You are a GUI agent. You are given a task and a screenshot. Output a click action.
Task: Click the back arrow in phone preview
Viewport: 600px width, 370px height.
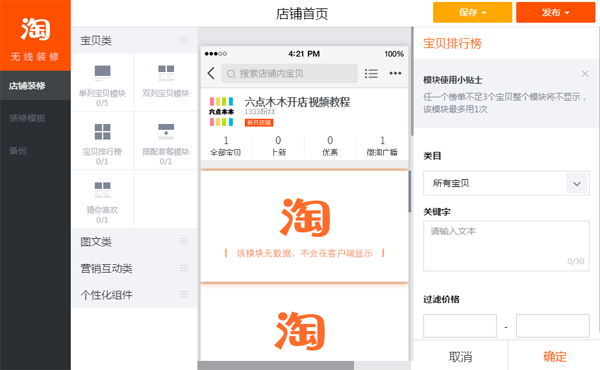211,73
